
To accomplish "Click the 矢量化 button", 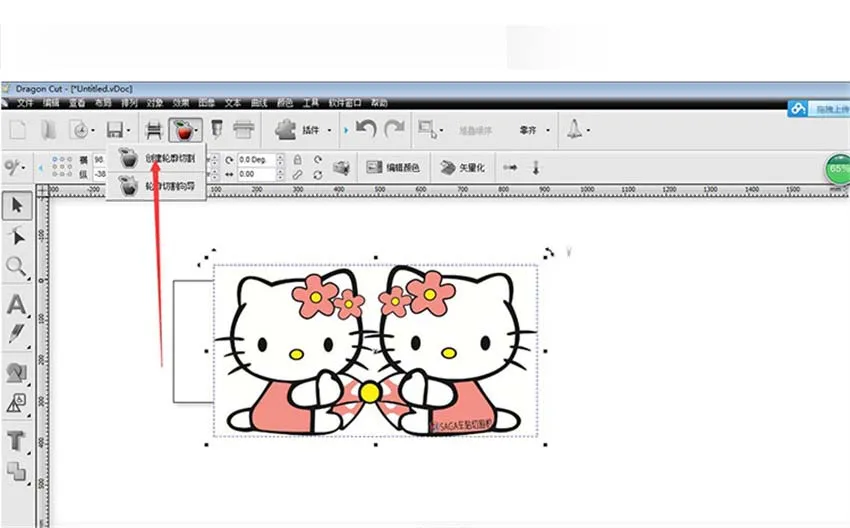I will (462, 168).
